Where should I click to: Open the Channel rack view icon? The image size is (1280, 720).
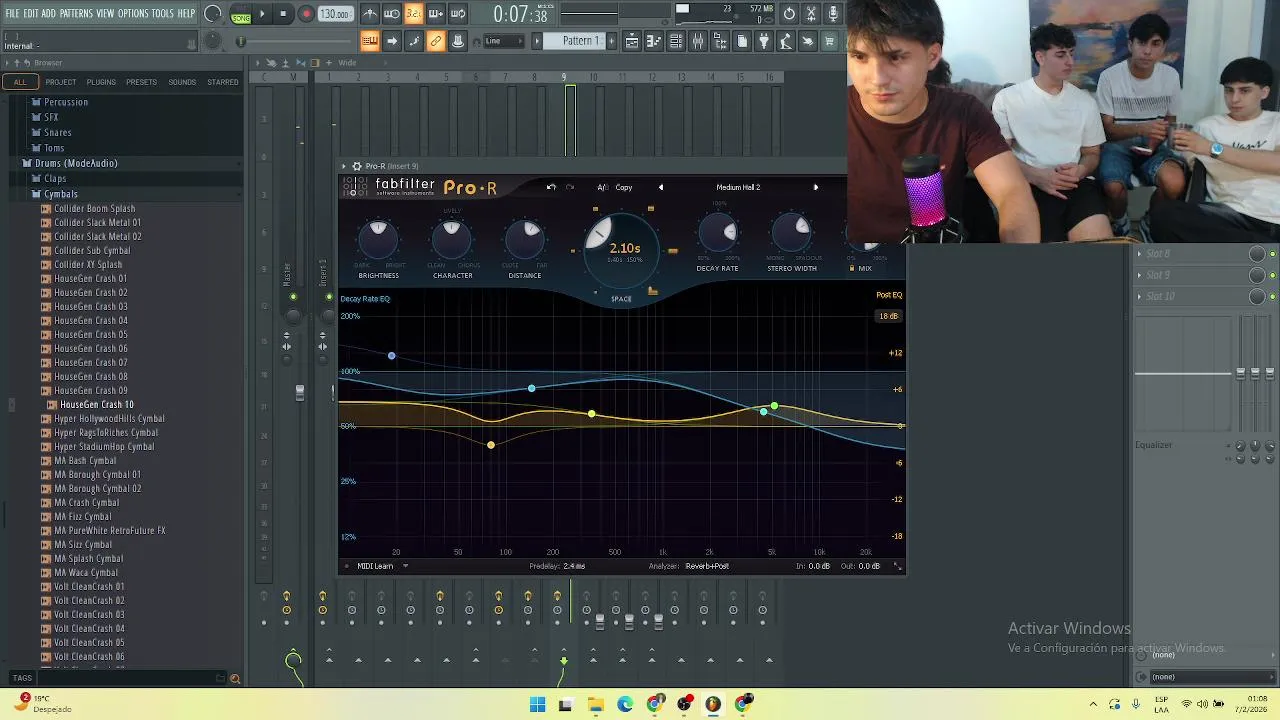676,41
